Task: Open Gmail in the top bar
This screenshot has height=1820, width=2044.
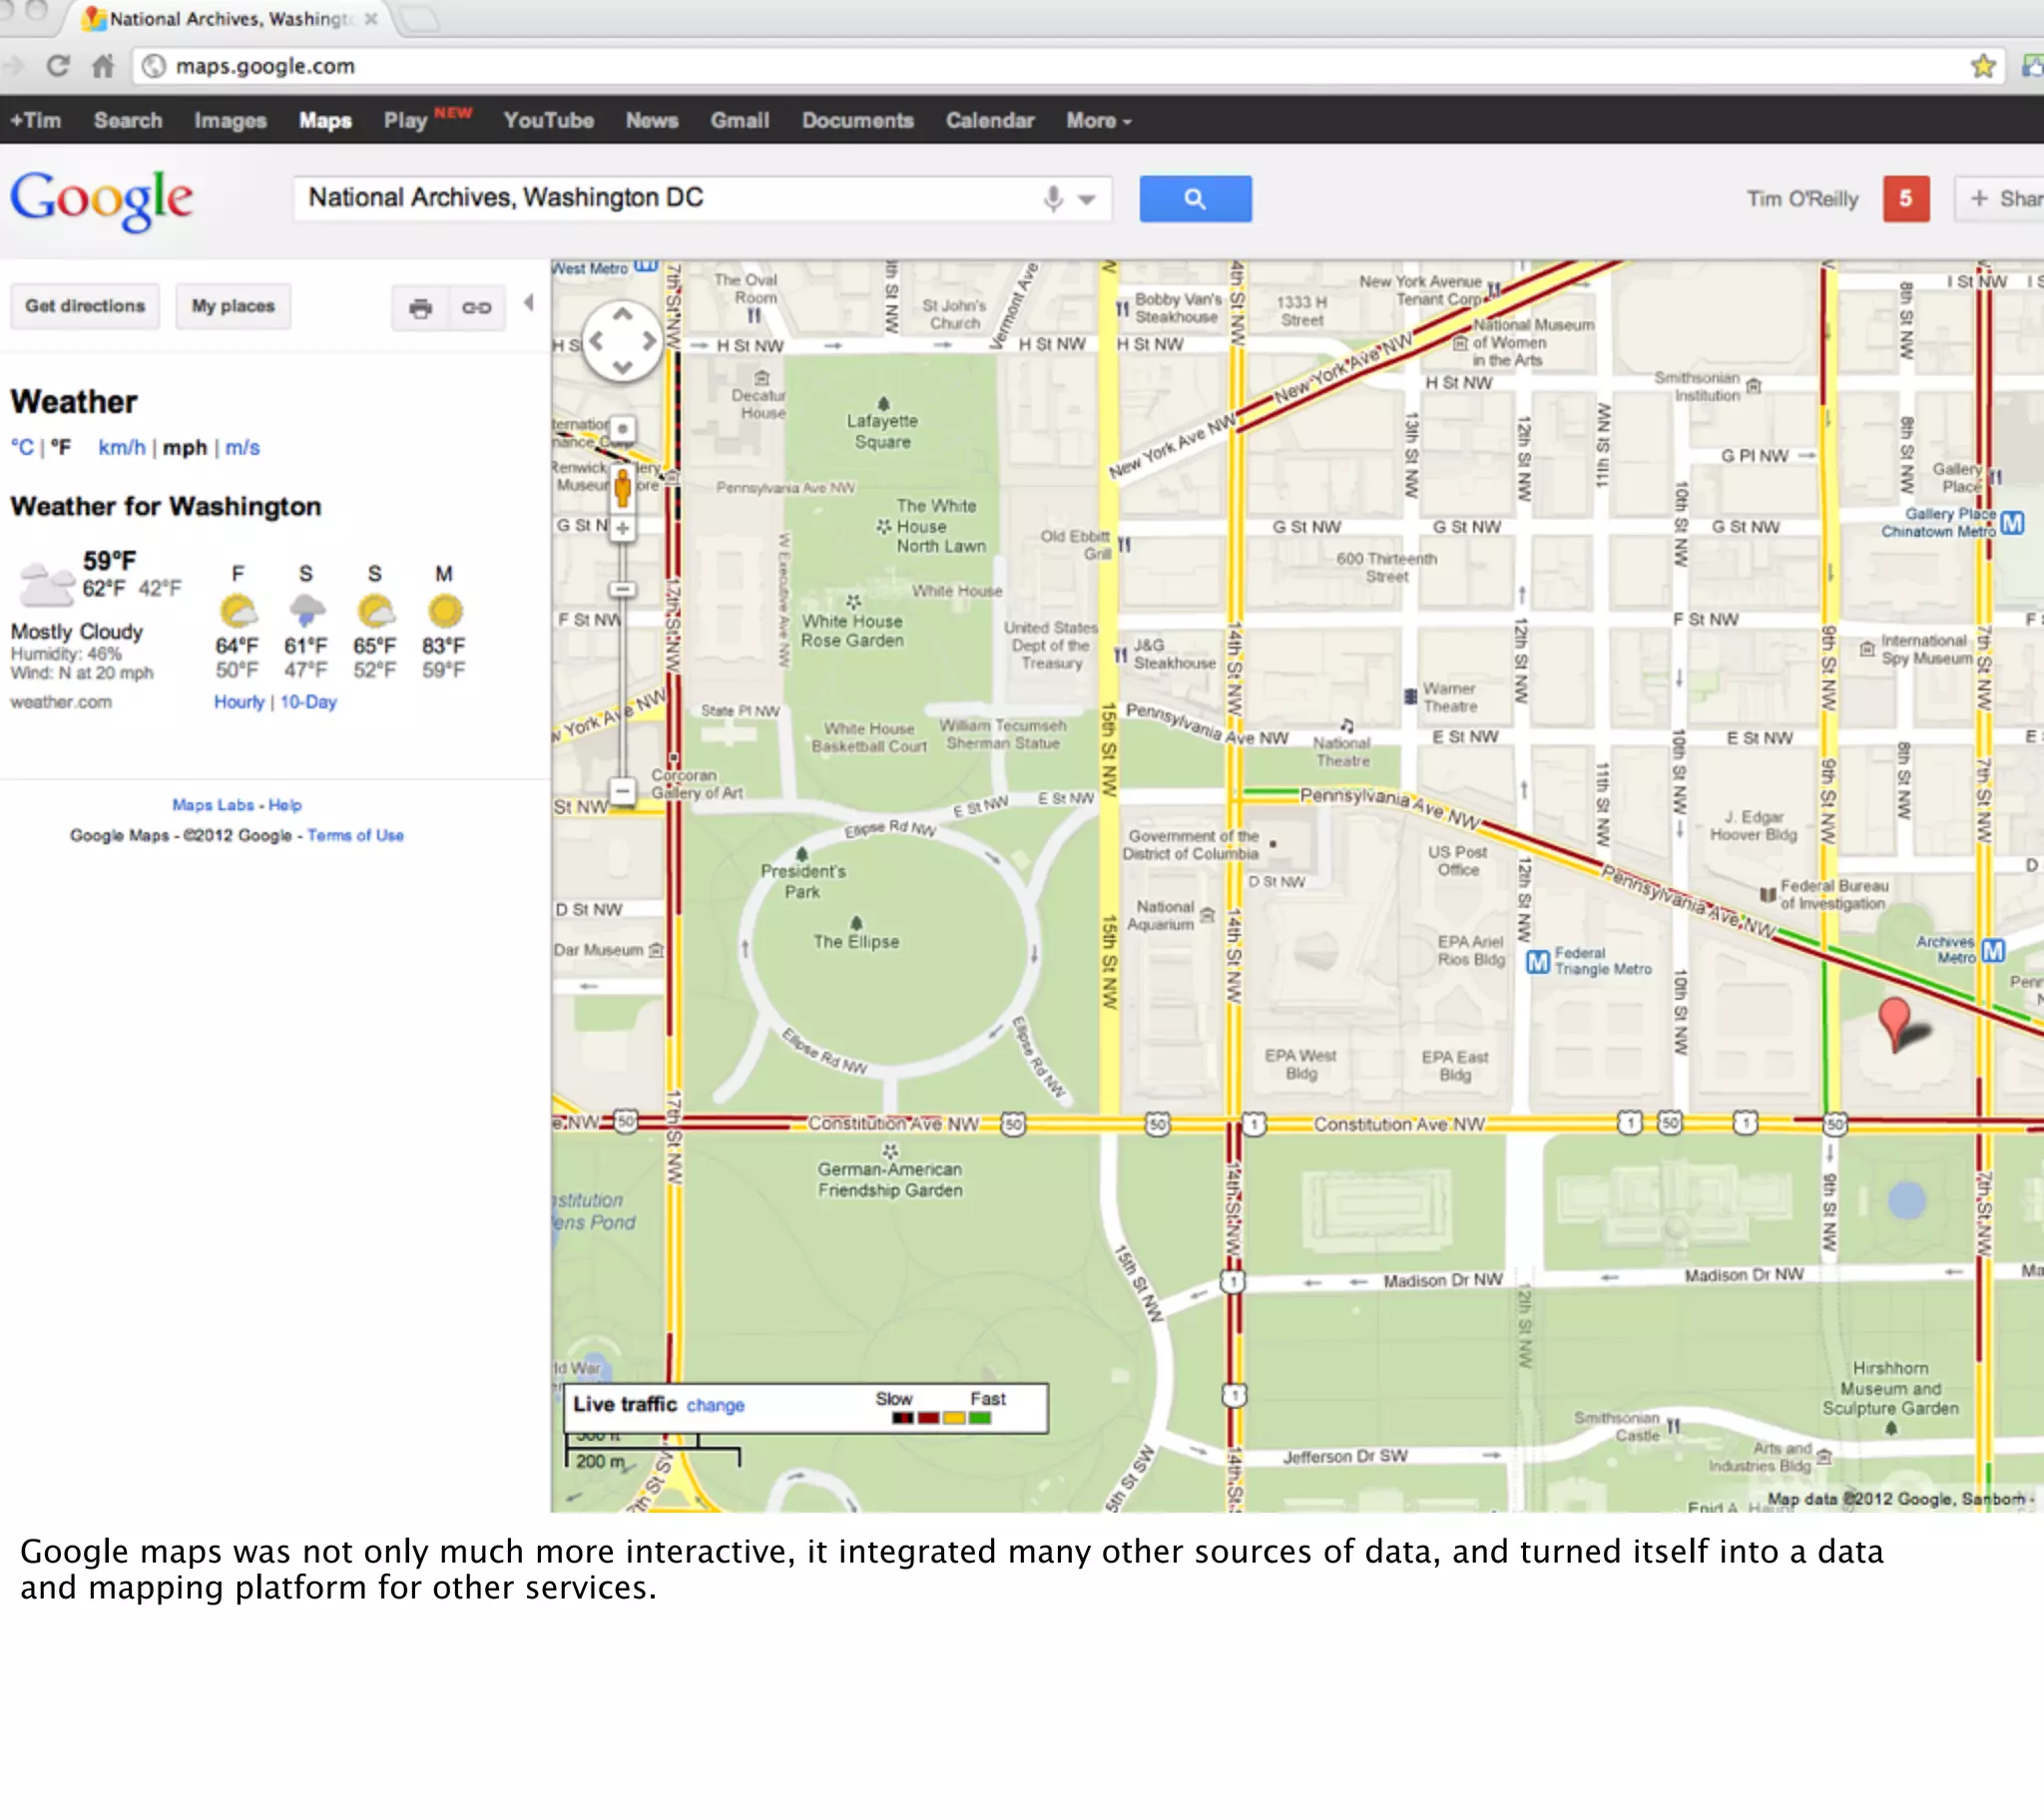Action: click(739, 121)
